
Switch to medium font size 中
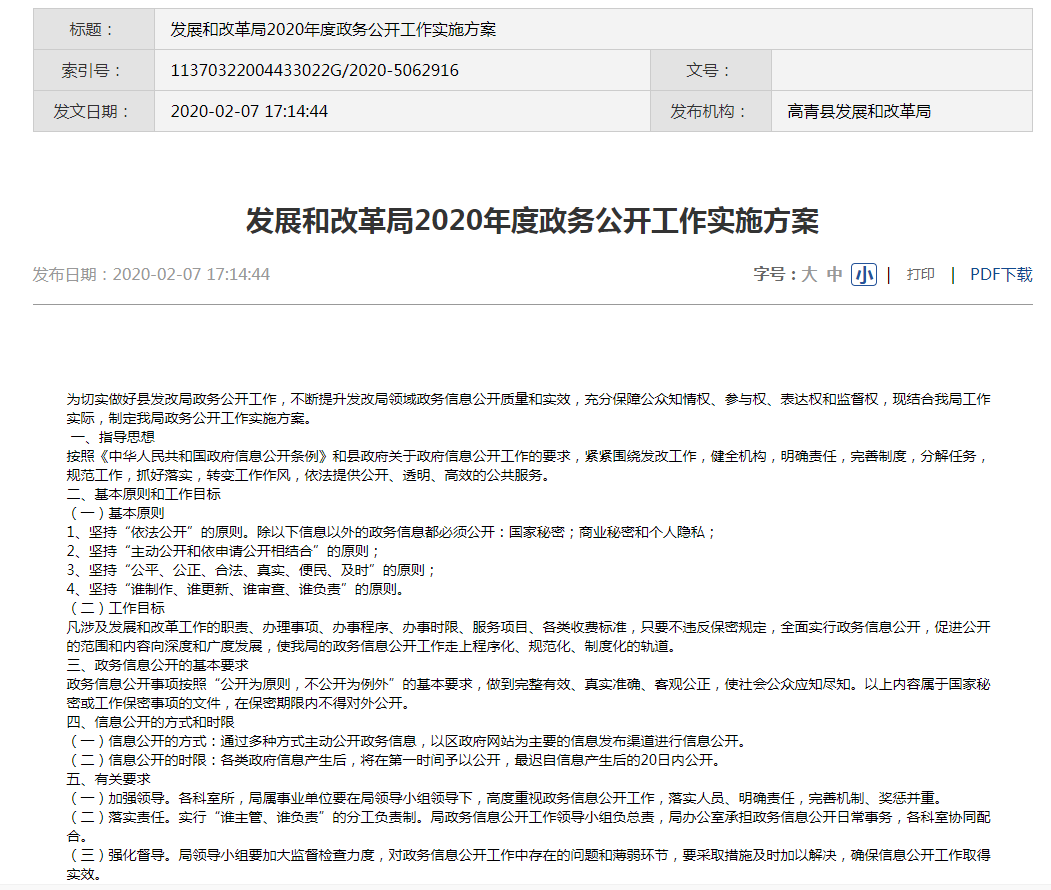tap(835, 275)
